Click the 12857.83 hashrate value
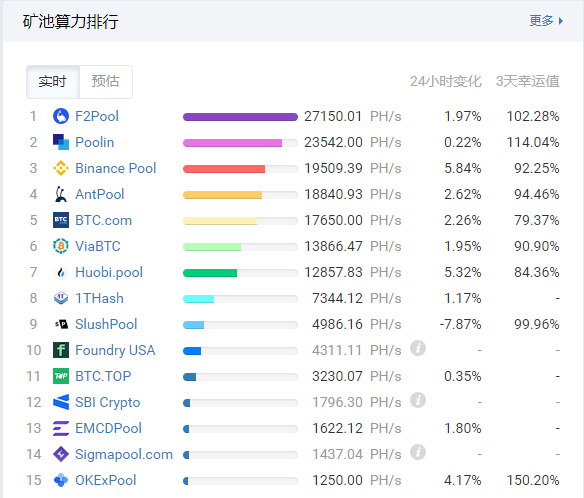 point(333,272)
